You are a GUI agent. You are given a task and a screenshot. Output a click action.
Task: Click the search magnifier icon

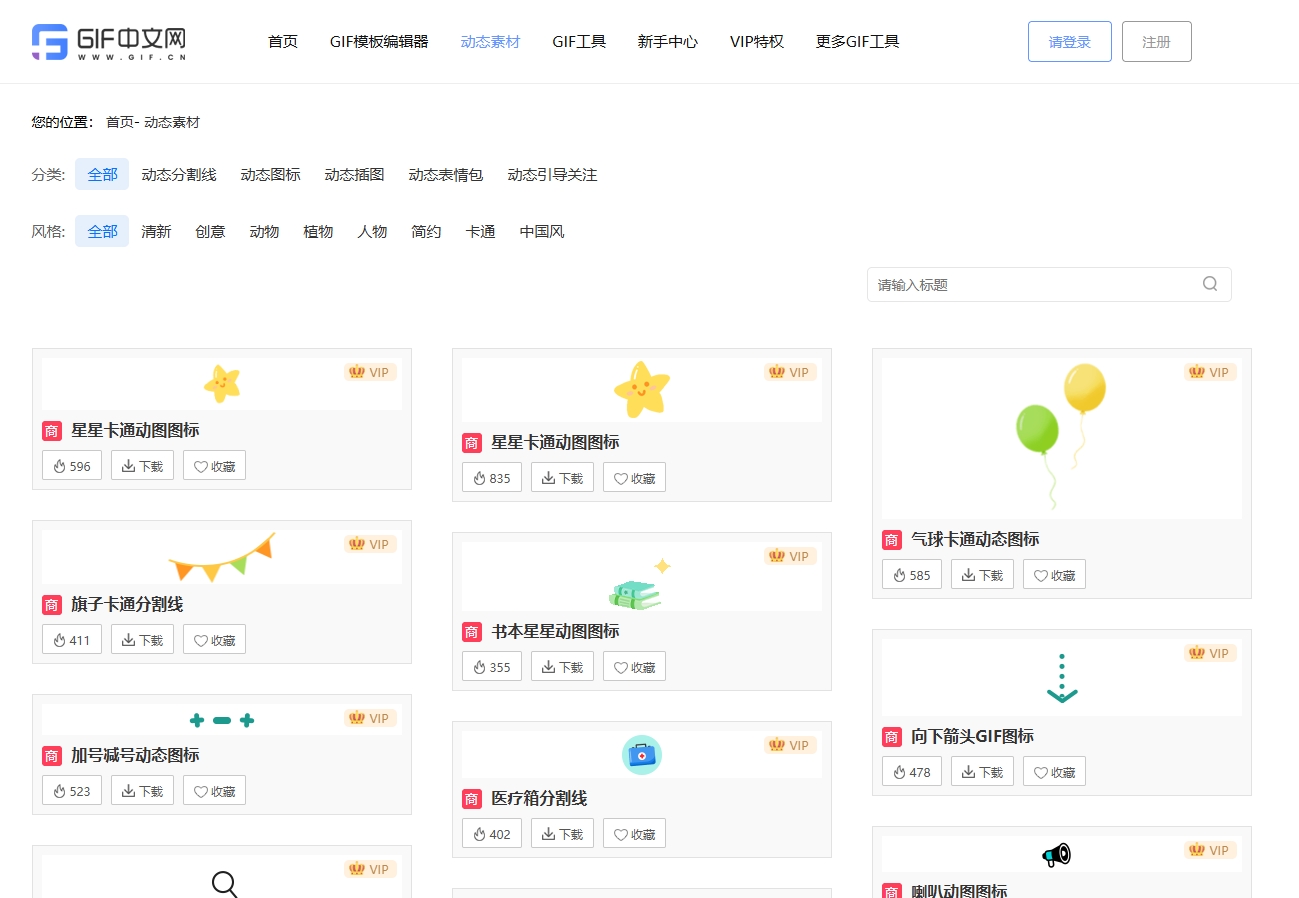tap(1210, 284)
